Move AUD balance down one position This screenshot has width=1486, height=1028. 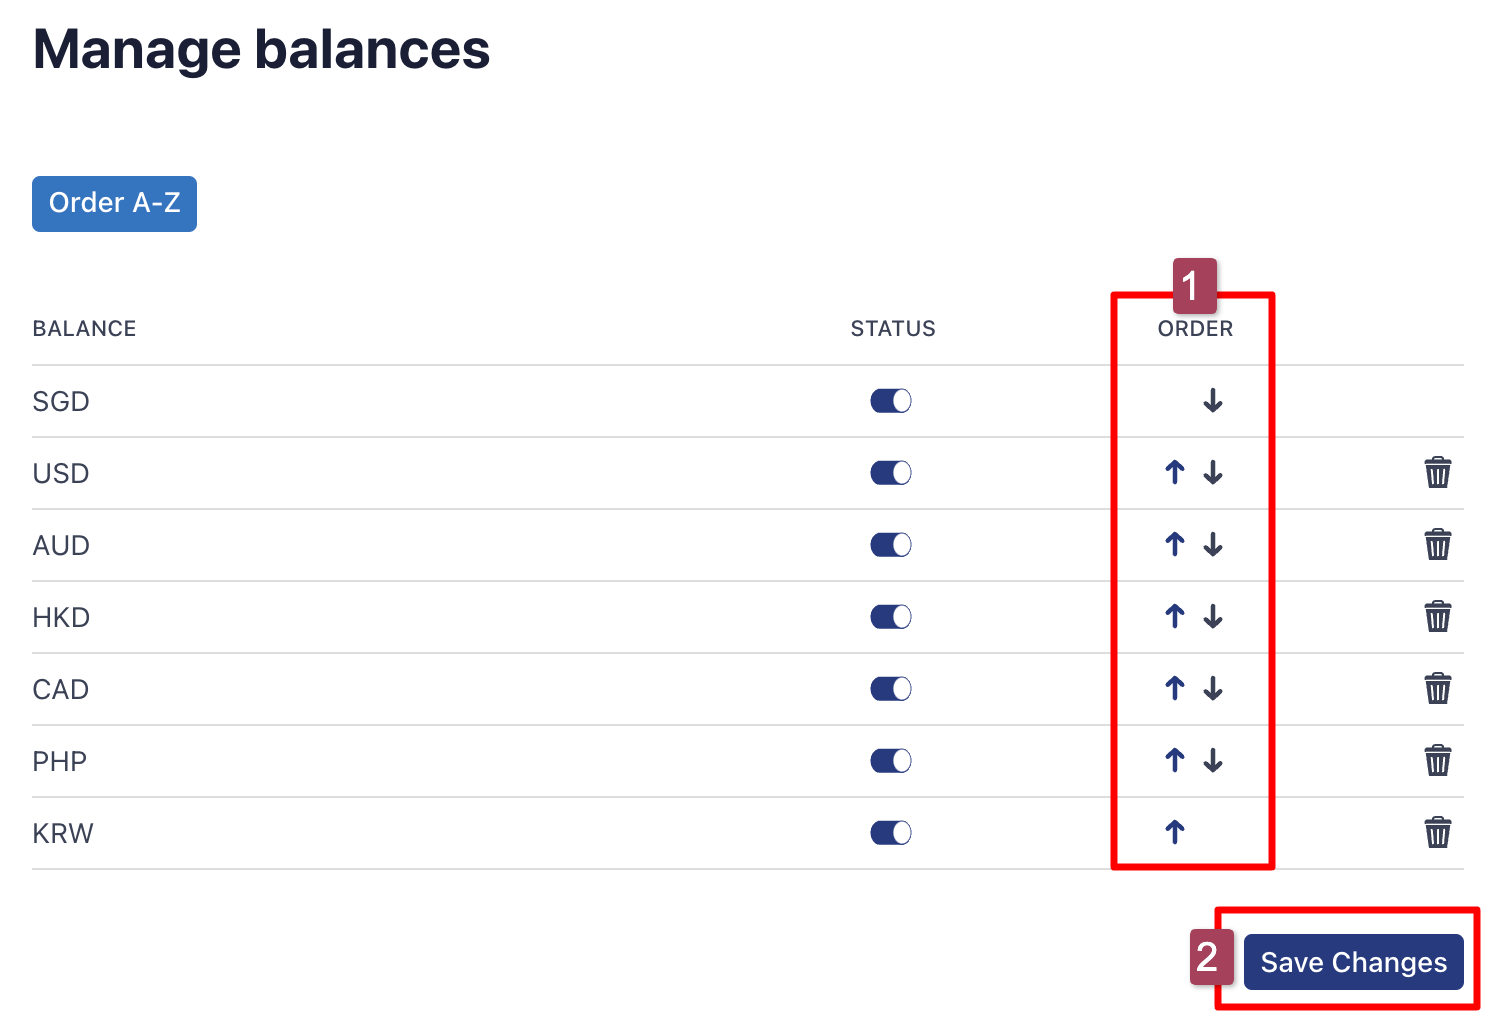pyautogui.click(x=1213, y=545)
